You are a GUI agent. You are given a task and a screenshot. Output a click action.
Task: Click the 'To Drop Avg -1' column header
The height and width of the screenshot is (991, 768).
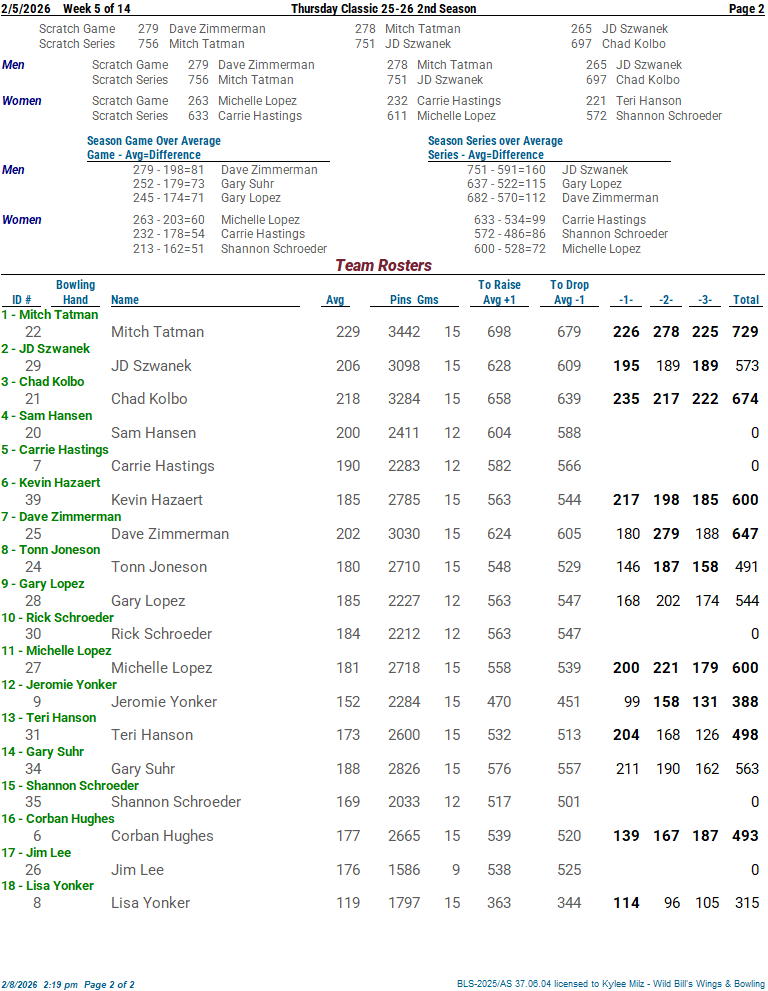click(x=570, y=293)
